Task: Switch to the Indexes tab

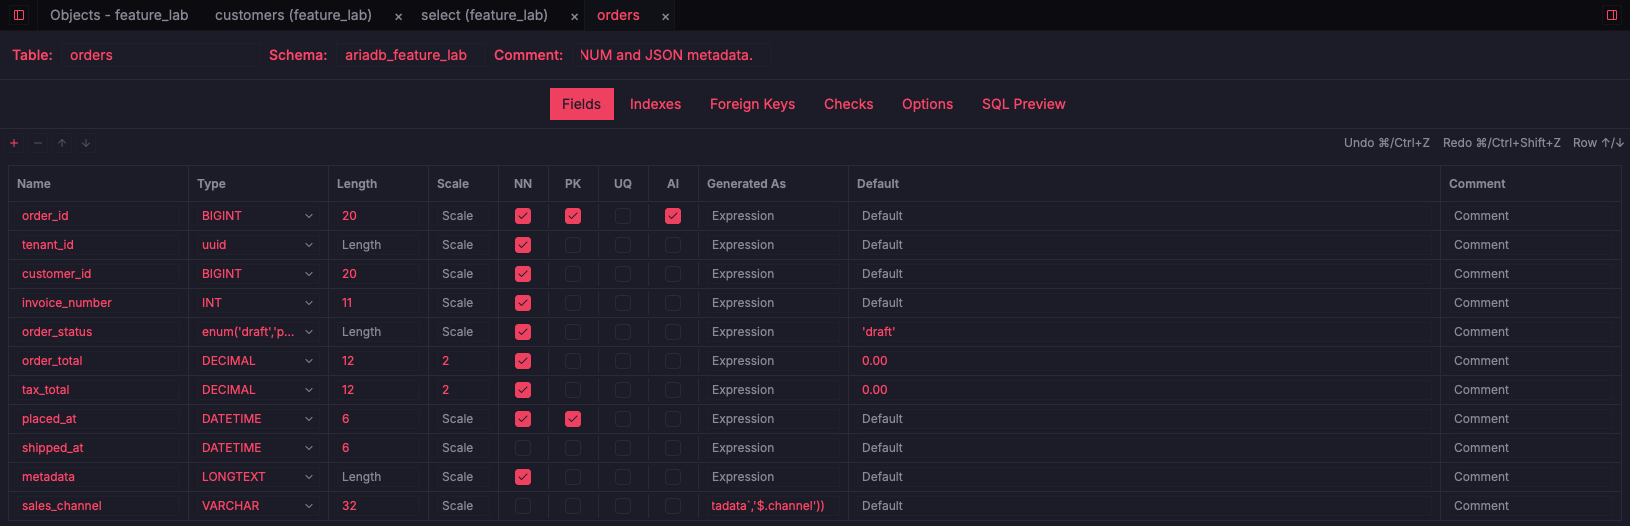Action: [x=655, y=104]
